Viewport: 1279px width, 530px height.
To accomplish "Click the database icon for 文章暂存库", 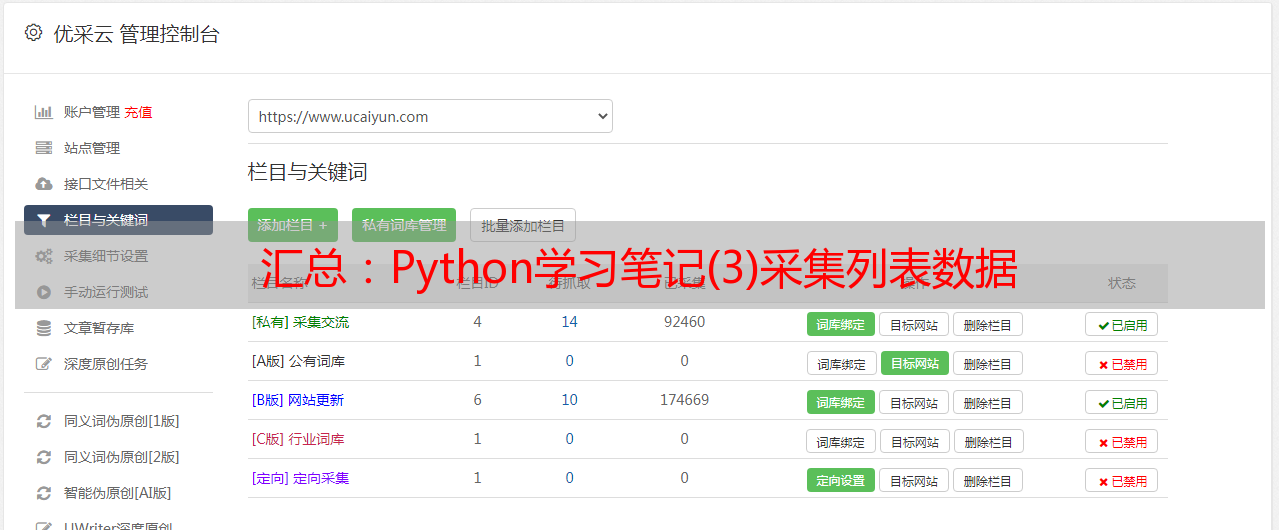I will pos(44,328).
